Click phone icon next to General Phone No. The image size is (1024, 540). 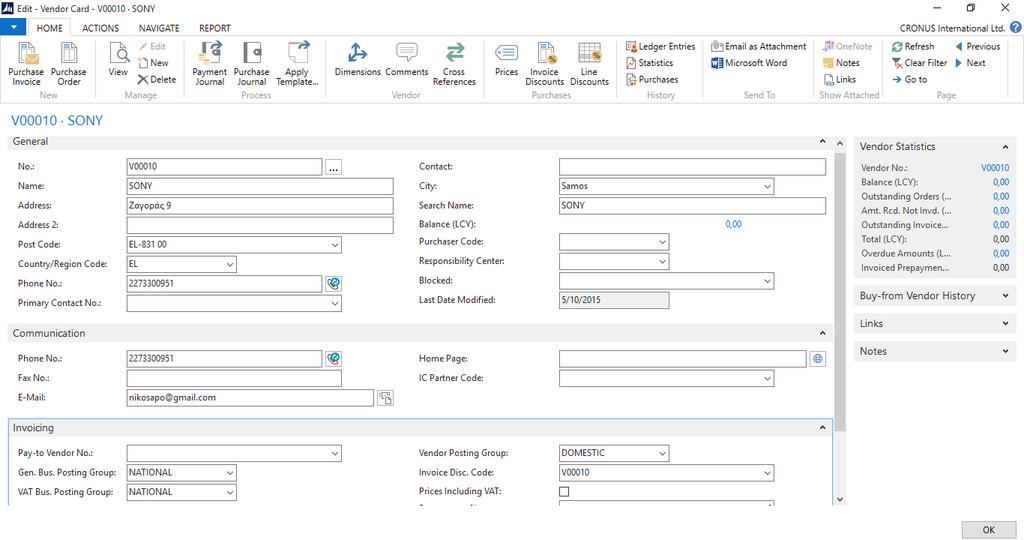(333, 284)
